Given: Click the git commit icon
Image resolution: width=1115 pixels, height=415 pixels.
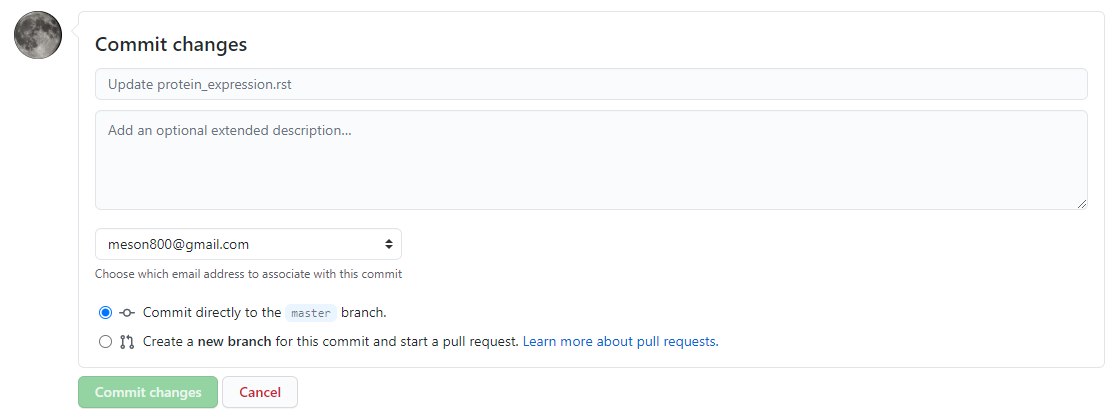Looking at the screenshot, I should (127, 313).
